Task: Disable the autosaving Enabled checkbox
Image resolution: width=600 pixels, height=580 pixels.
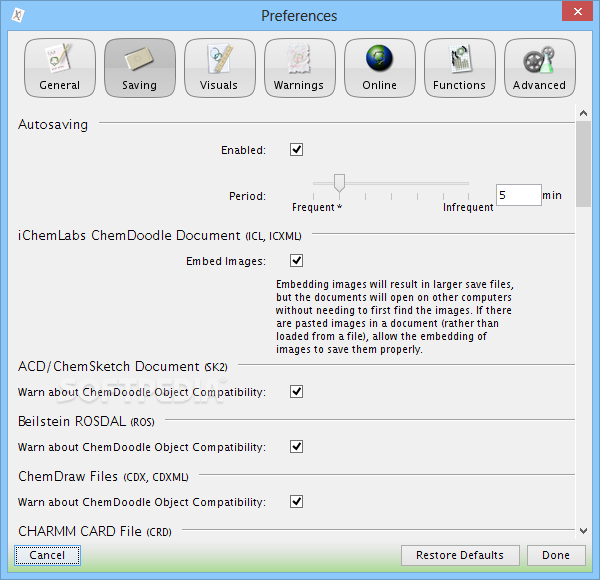Action: point(296,150)
